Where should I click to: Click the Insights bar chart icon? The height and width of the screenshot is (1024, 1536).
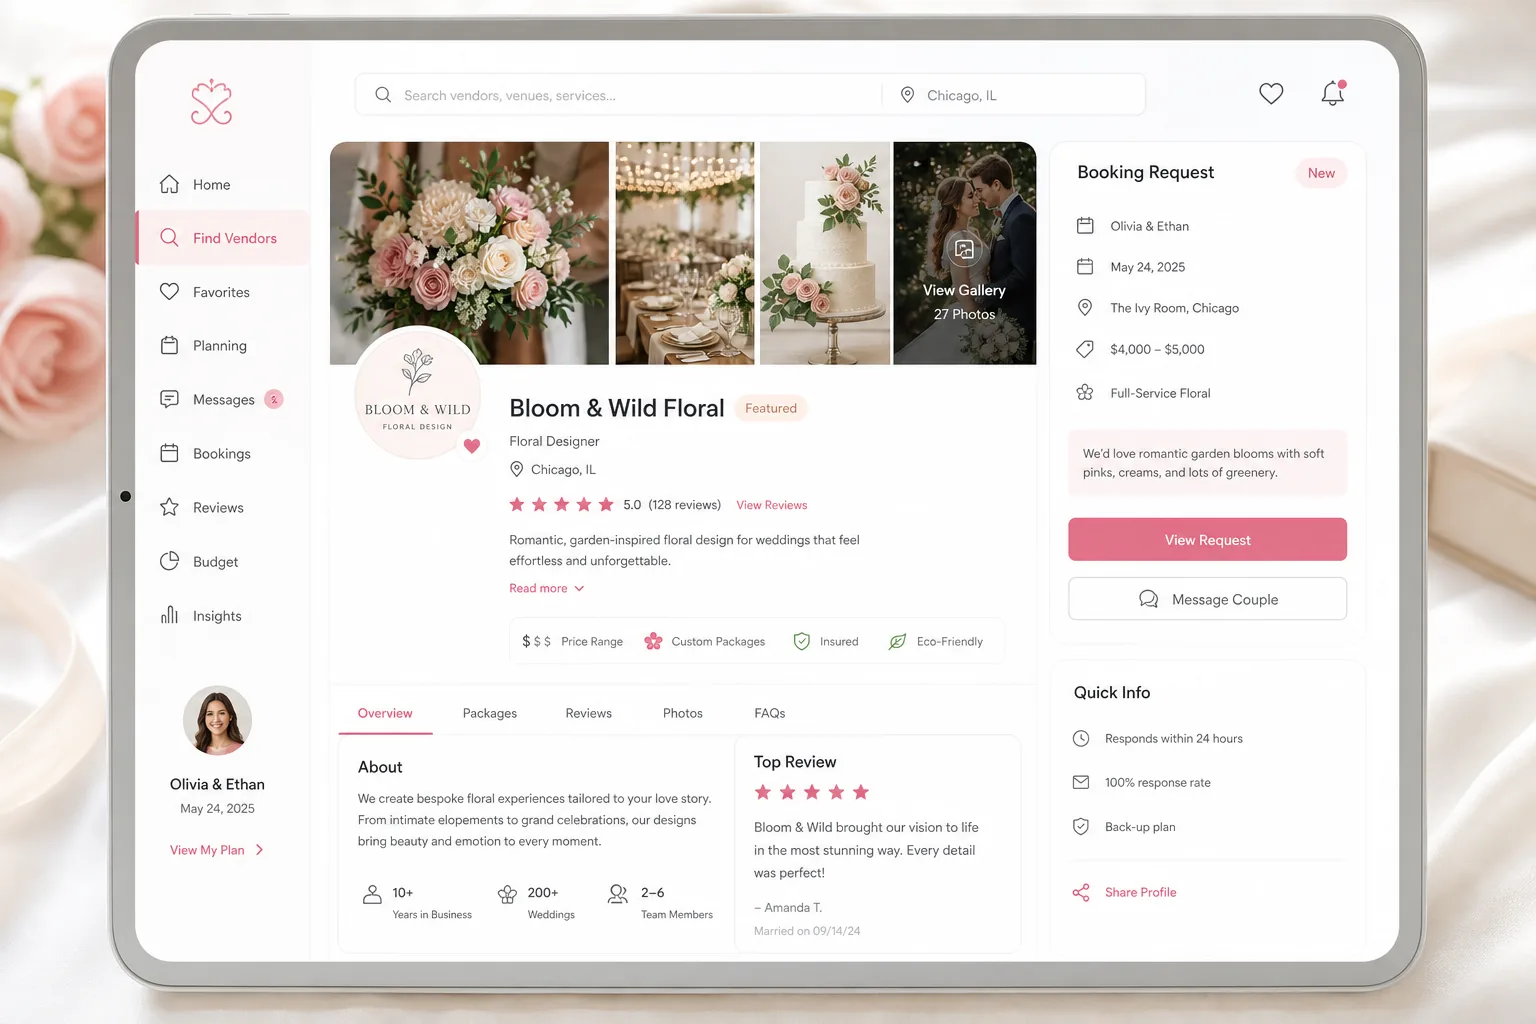point(170,615)
